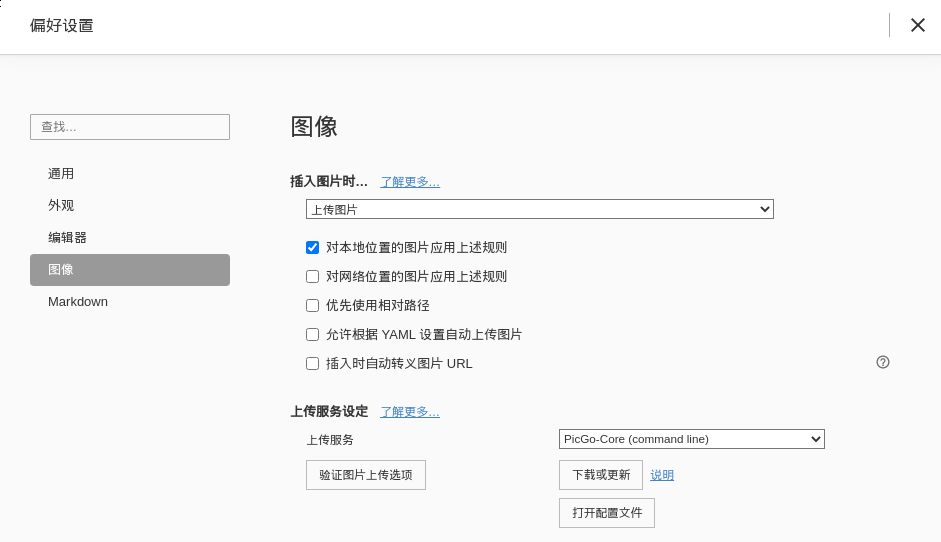Enable 插入时自动转义图片 URL option
This screenshot has width=941, height=542.
[313, 363]
